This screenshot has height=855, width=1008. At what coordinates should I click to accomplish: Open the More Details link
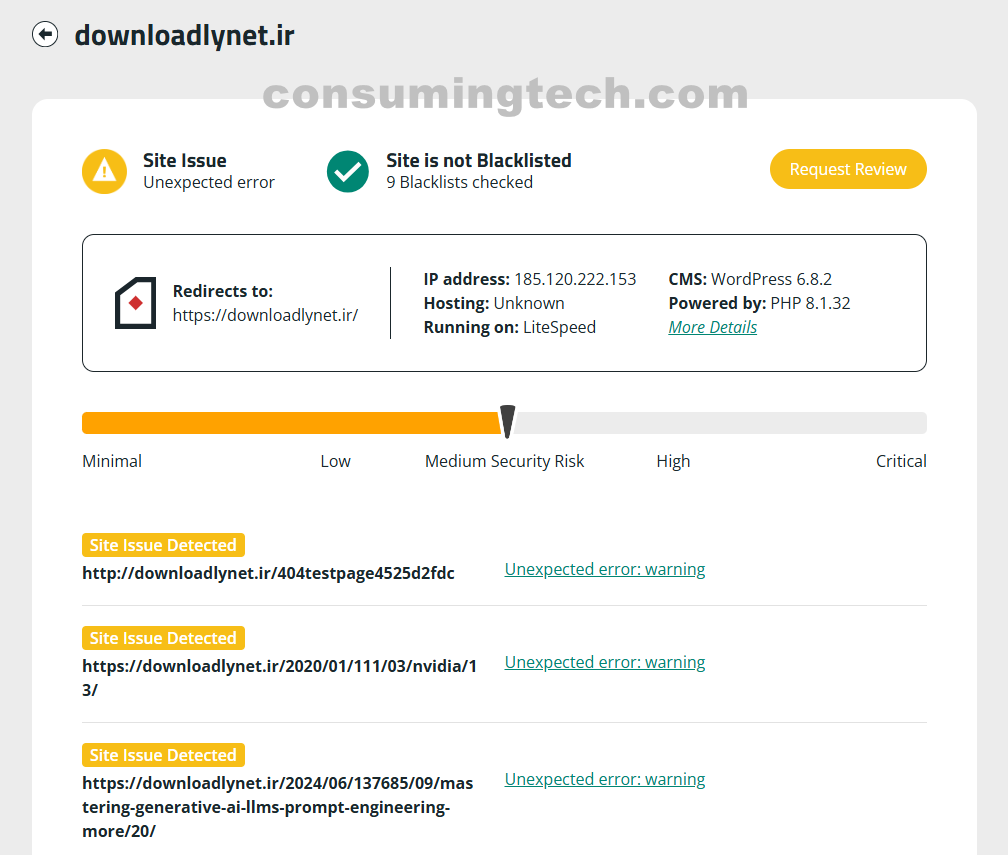click(x=712, y=327)
